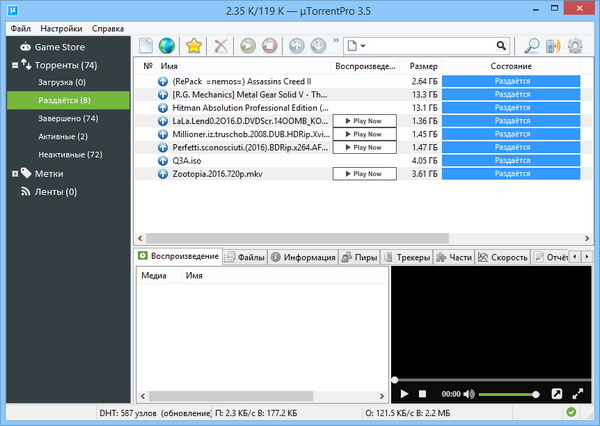Toggle fullscreen in the video player
This screenshot has height=426, width=600.
[578, 393]
